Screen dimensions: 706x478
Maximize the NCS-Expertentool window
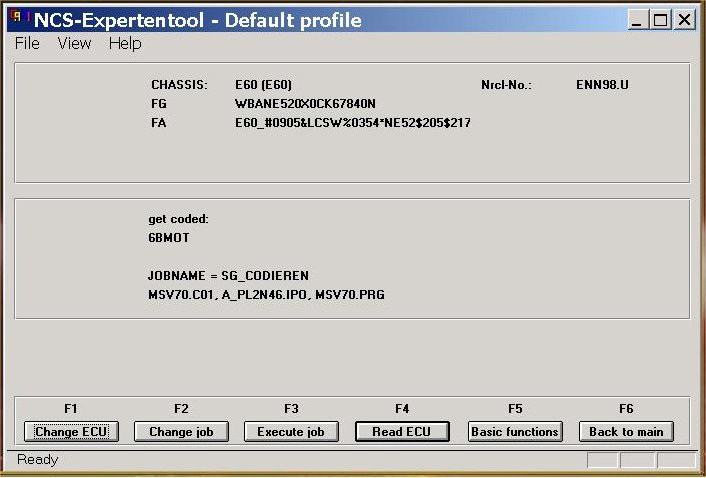[661, 20]
